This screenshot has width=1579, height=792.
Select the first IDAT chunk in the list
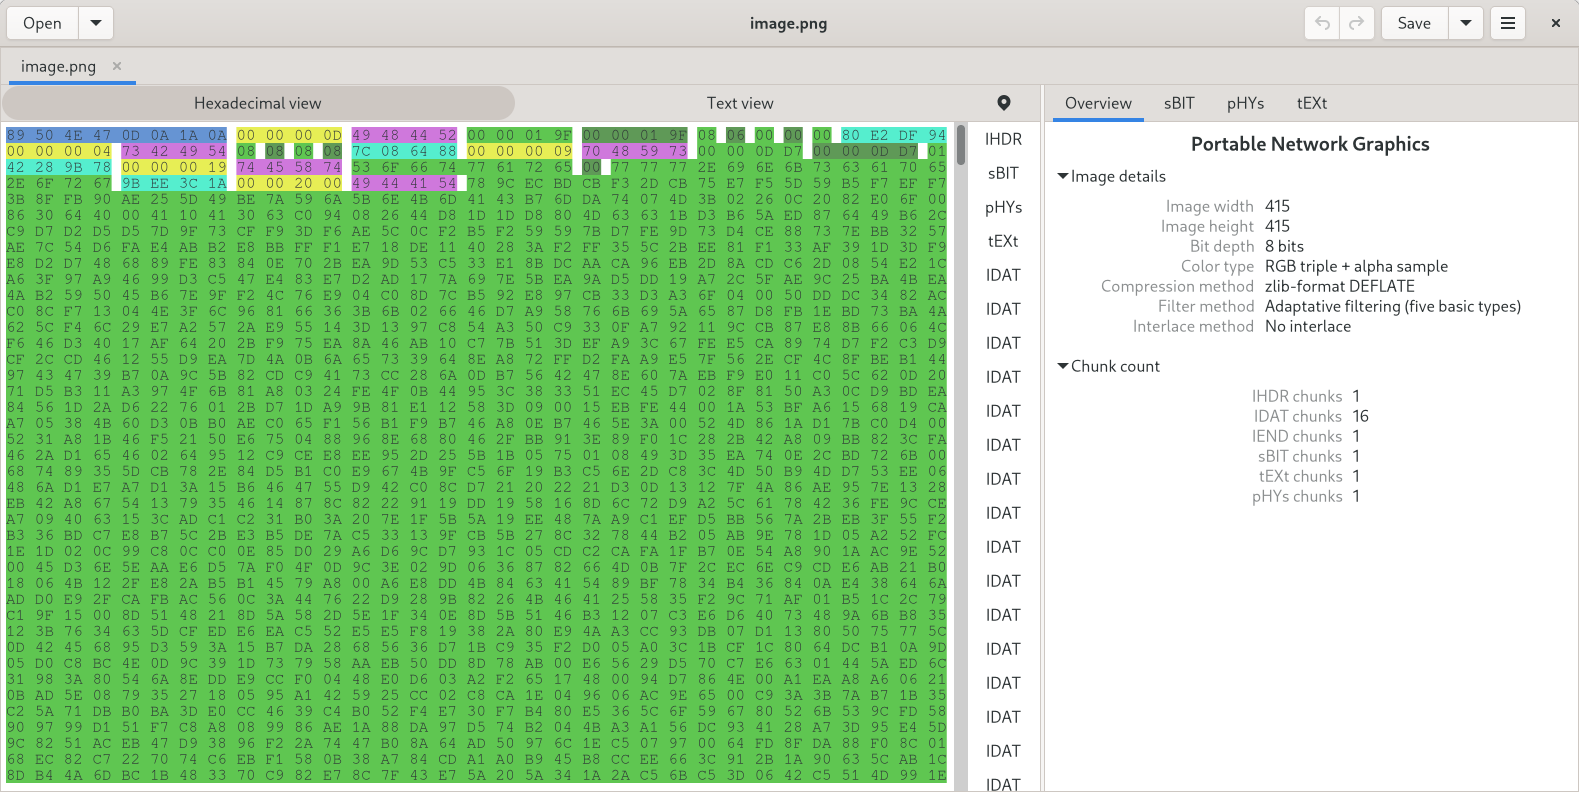click(1003, 275)
